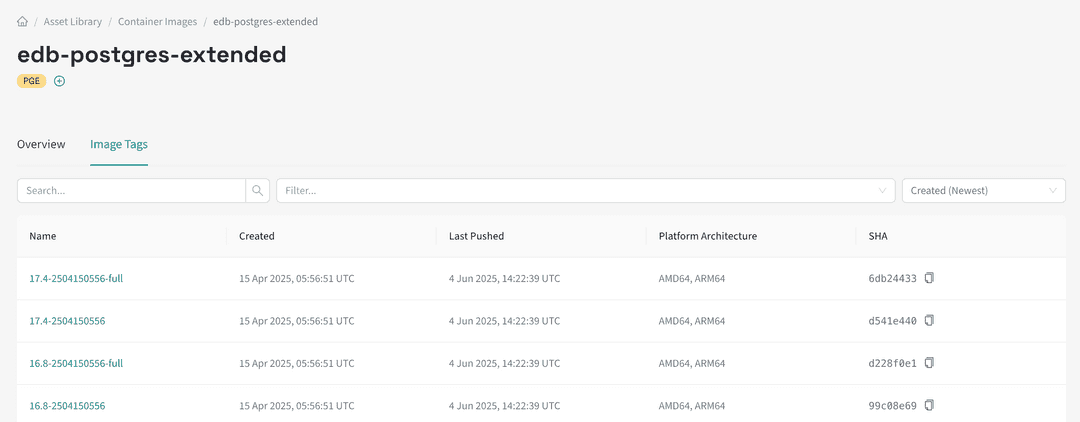
Task: Select the Image Tags tab
Action: coord(119,145)
